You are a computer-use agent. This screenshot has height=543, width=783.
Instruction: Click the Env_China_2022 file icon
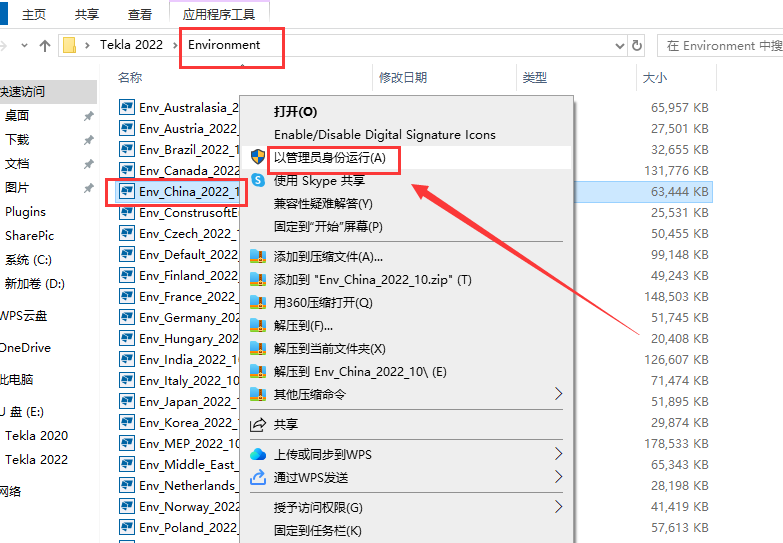(x=127, y=191)
